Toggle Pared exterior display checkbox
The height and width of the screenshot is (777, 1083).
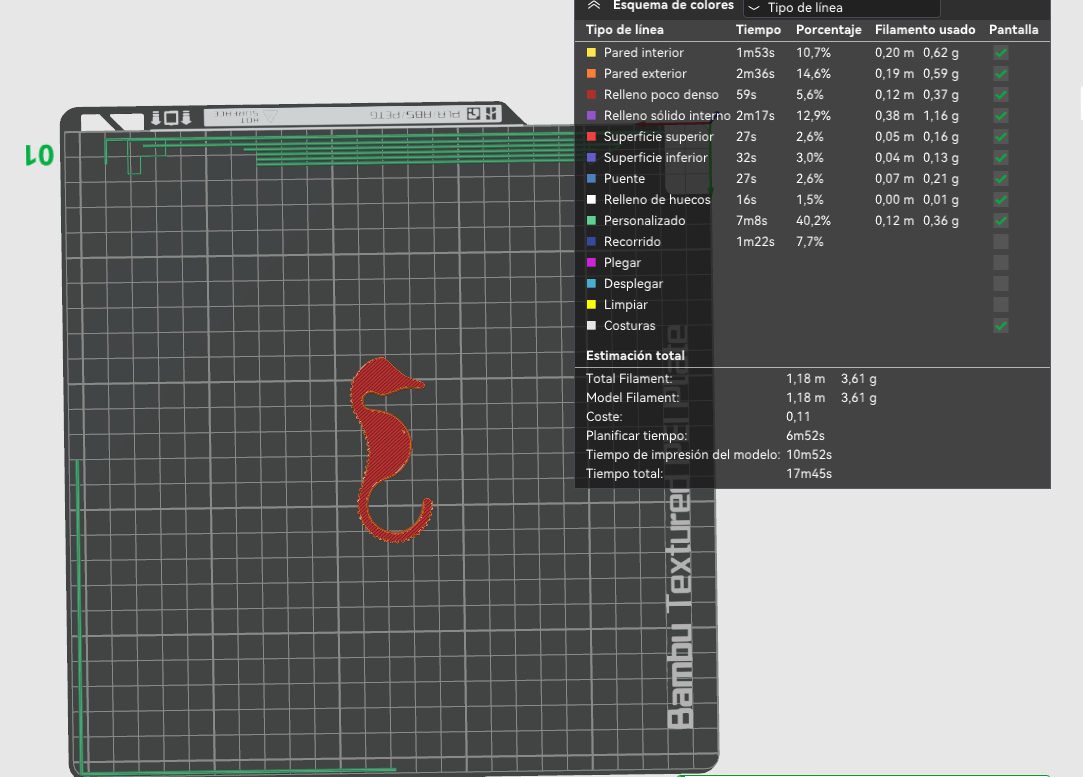click(1000, 74)
